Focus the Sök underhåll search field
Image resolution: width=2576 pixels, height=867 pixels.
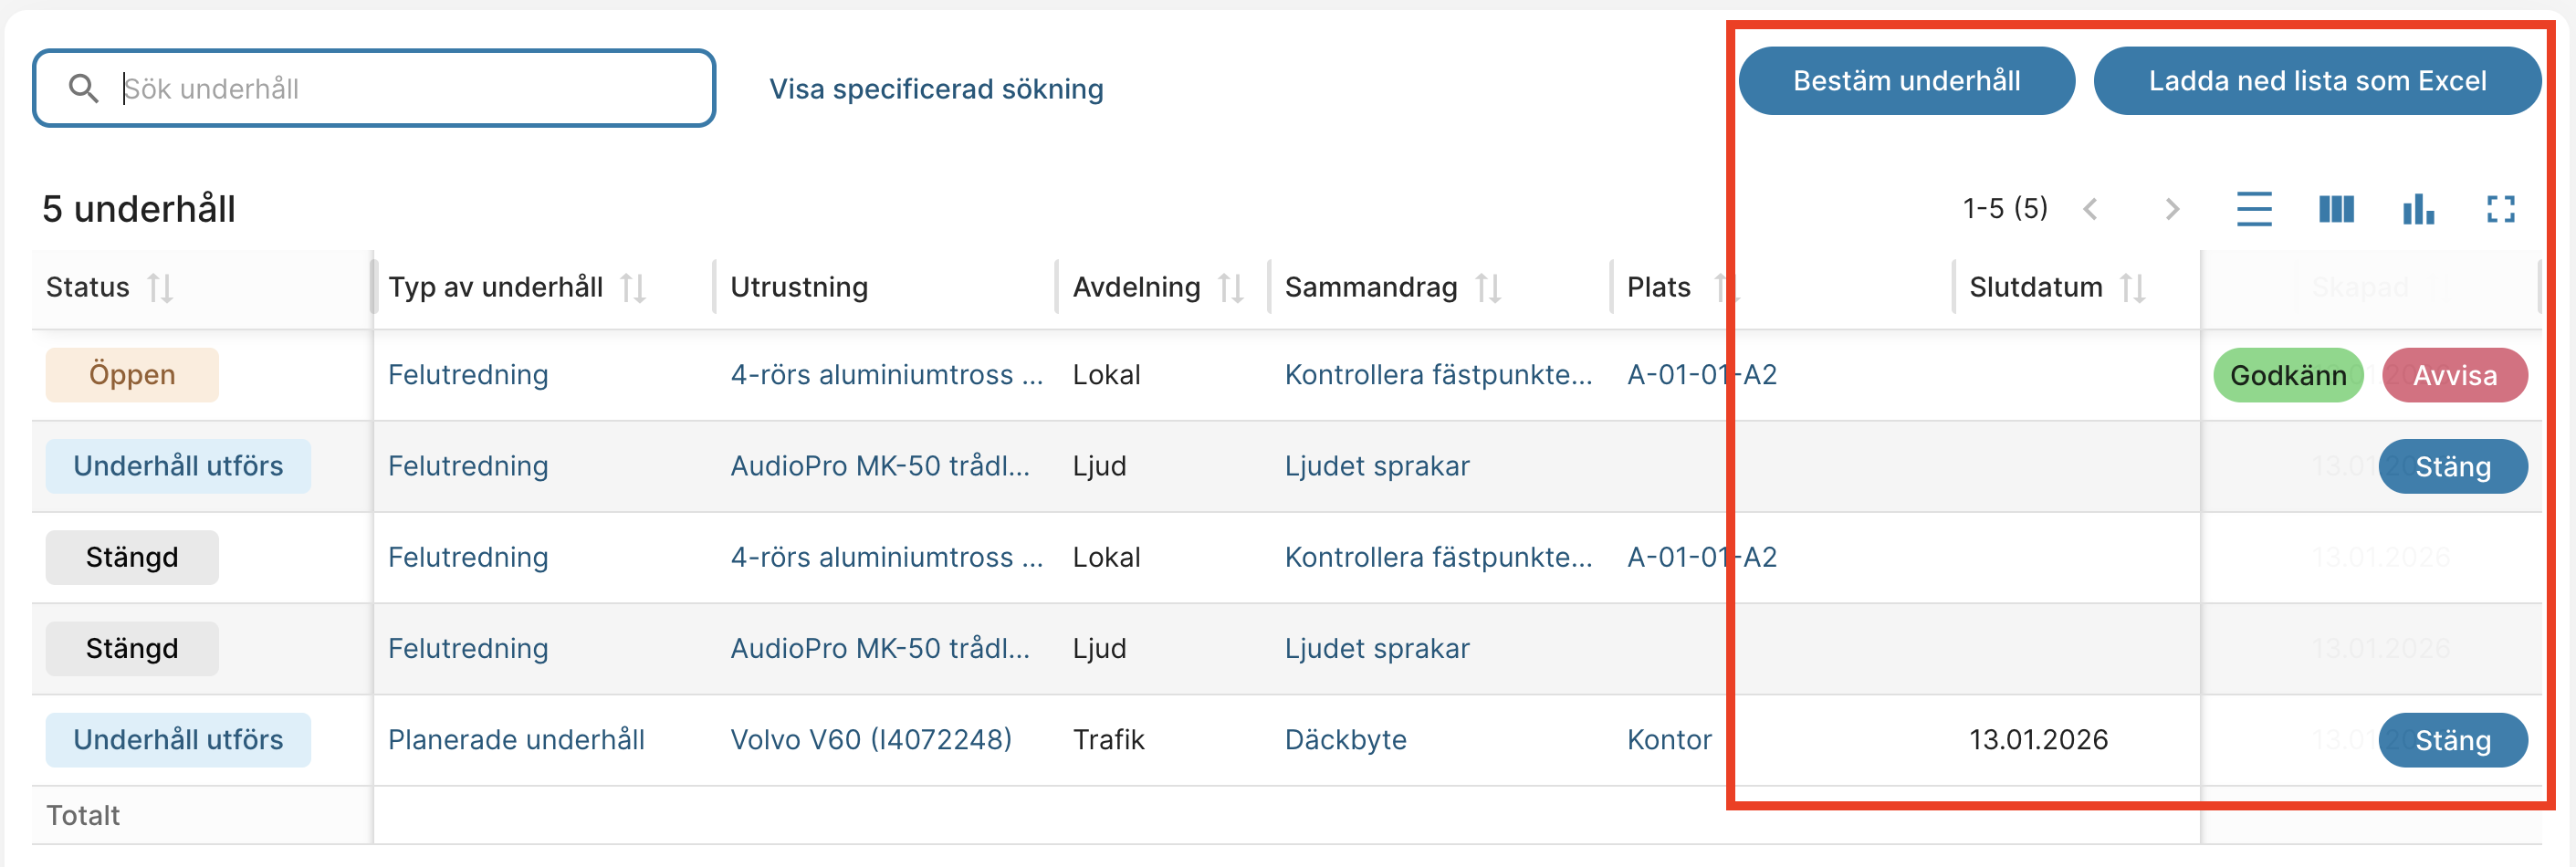point(400,89)
